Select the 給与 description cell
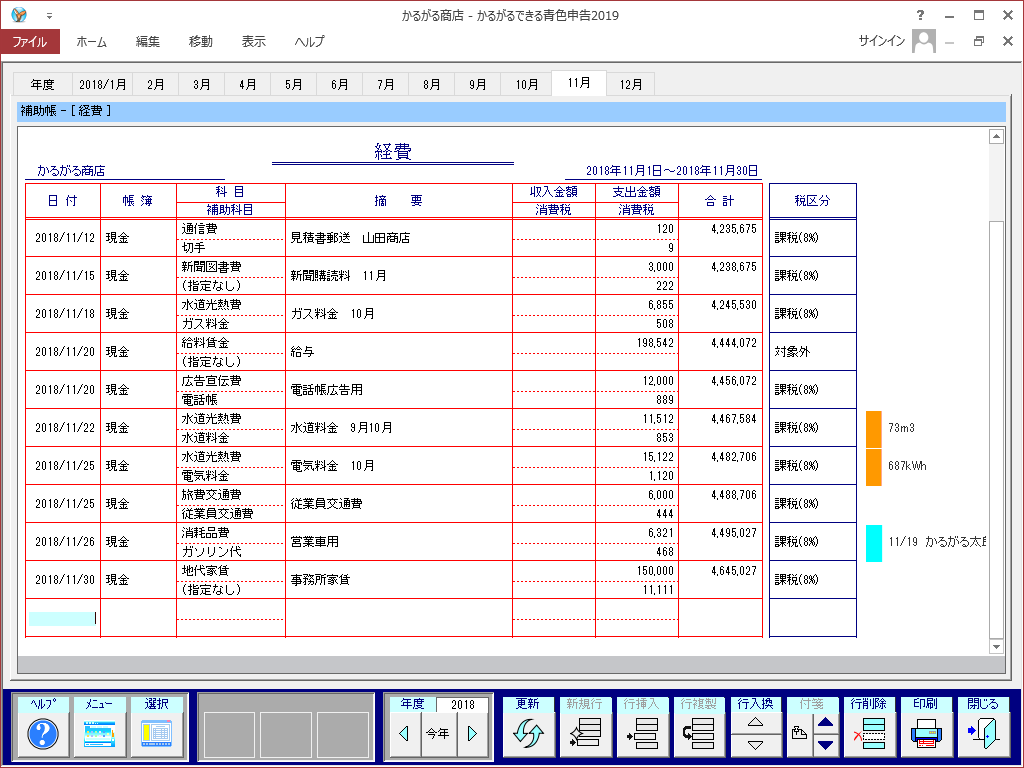This screenshot has width=1024, height=768. click(399, 351)
